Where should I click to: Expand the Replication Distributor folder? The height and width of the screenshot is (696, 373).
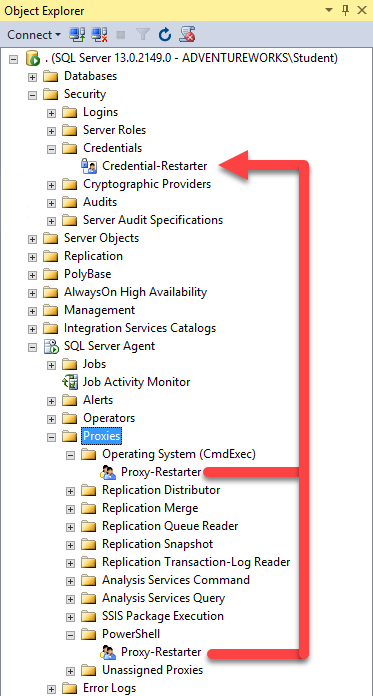point(70,490)
